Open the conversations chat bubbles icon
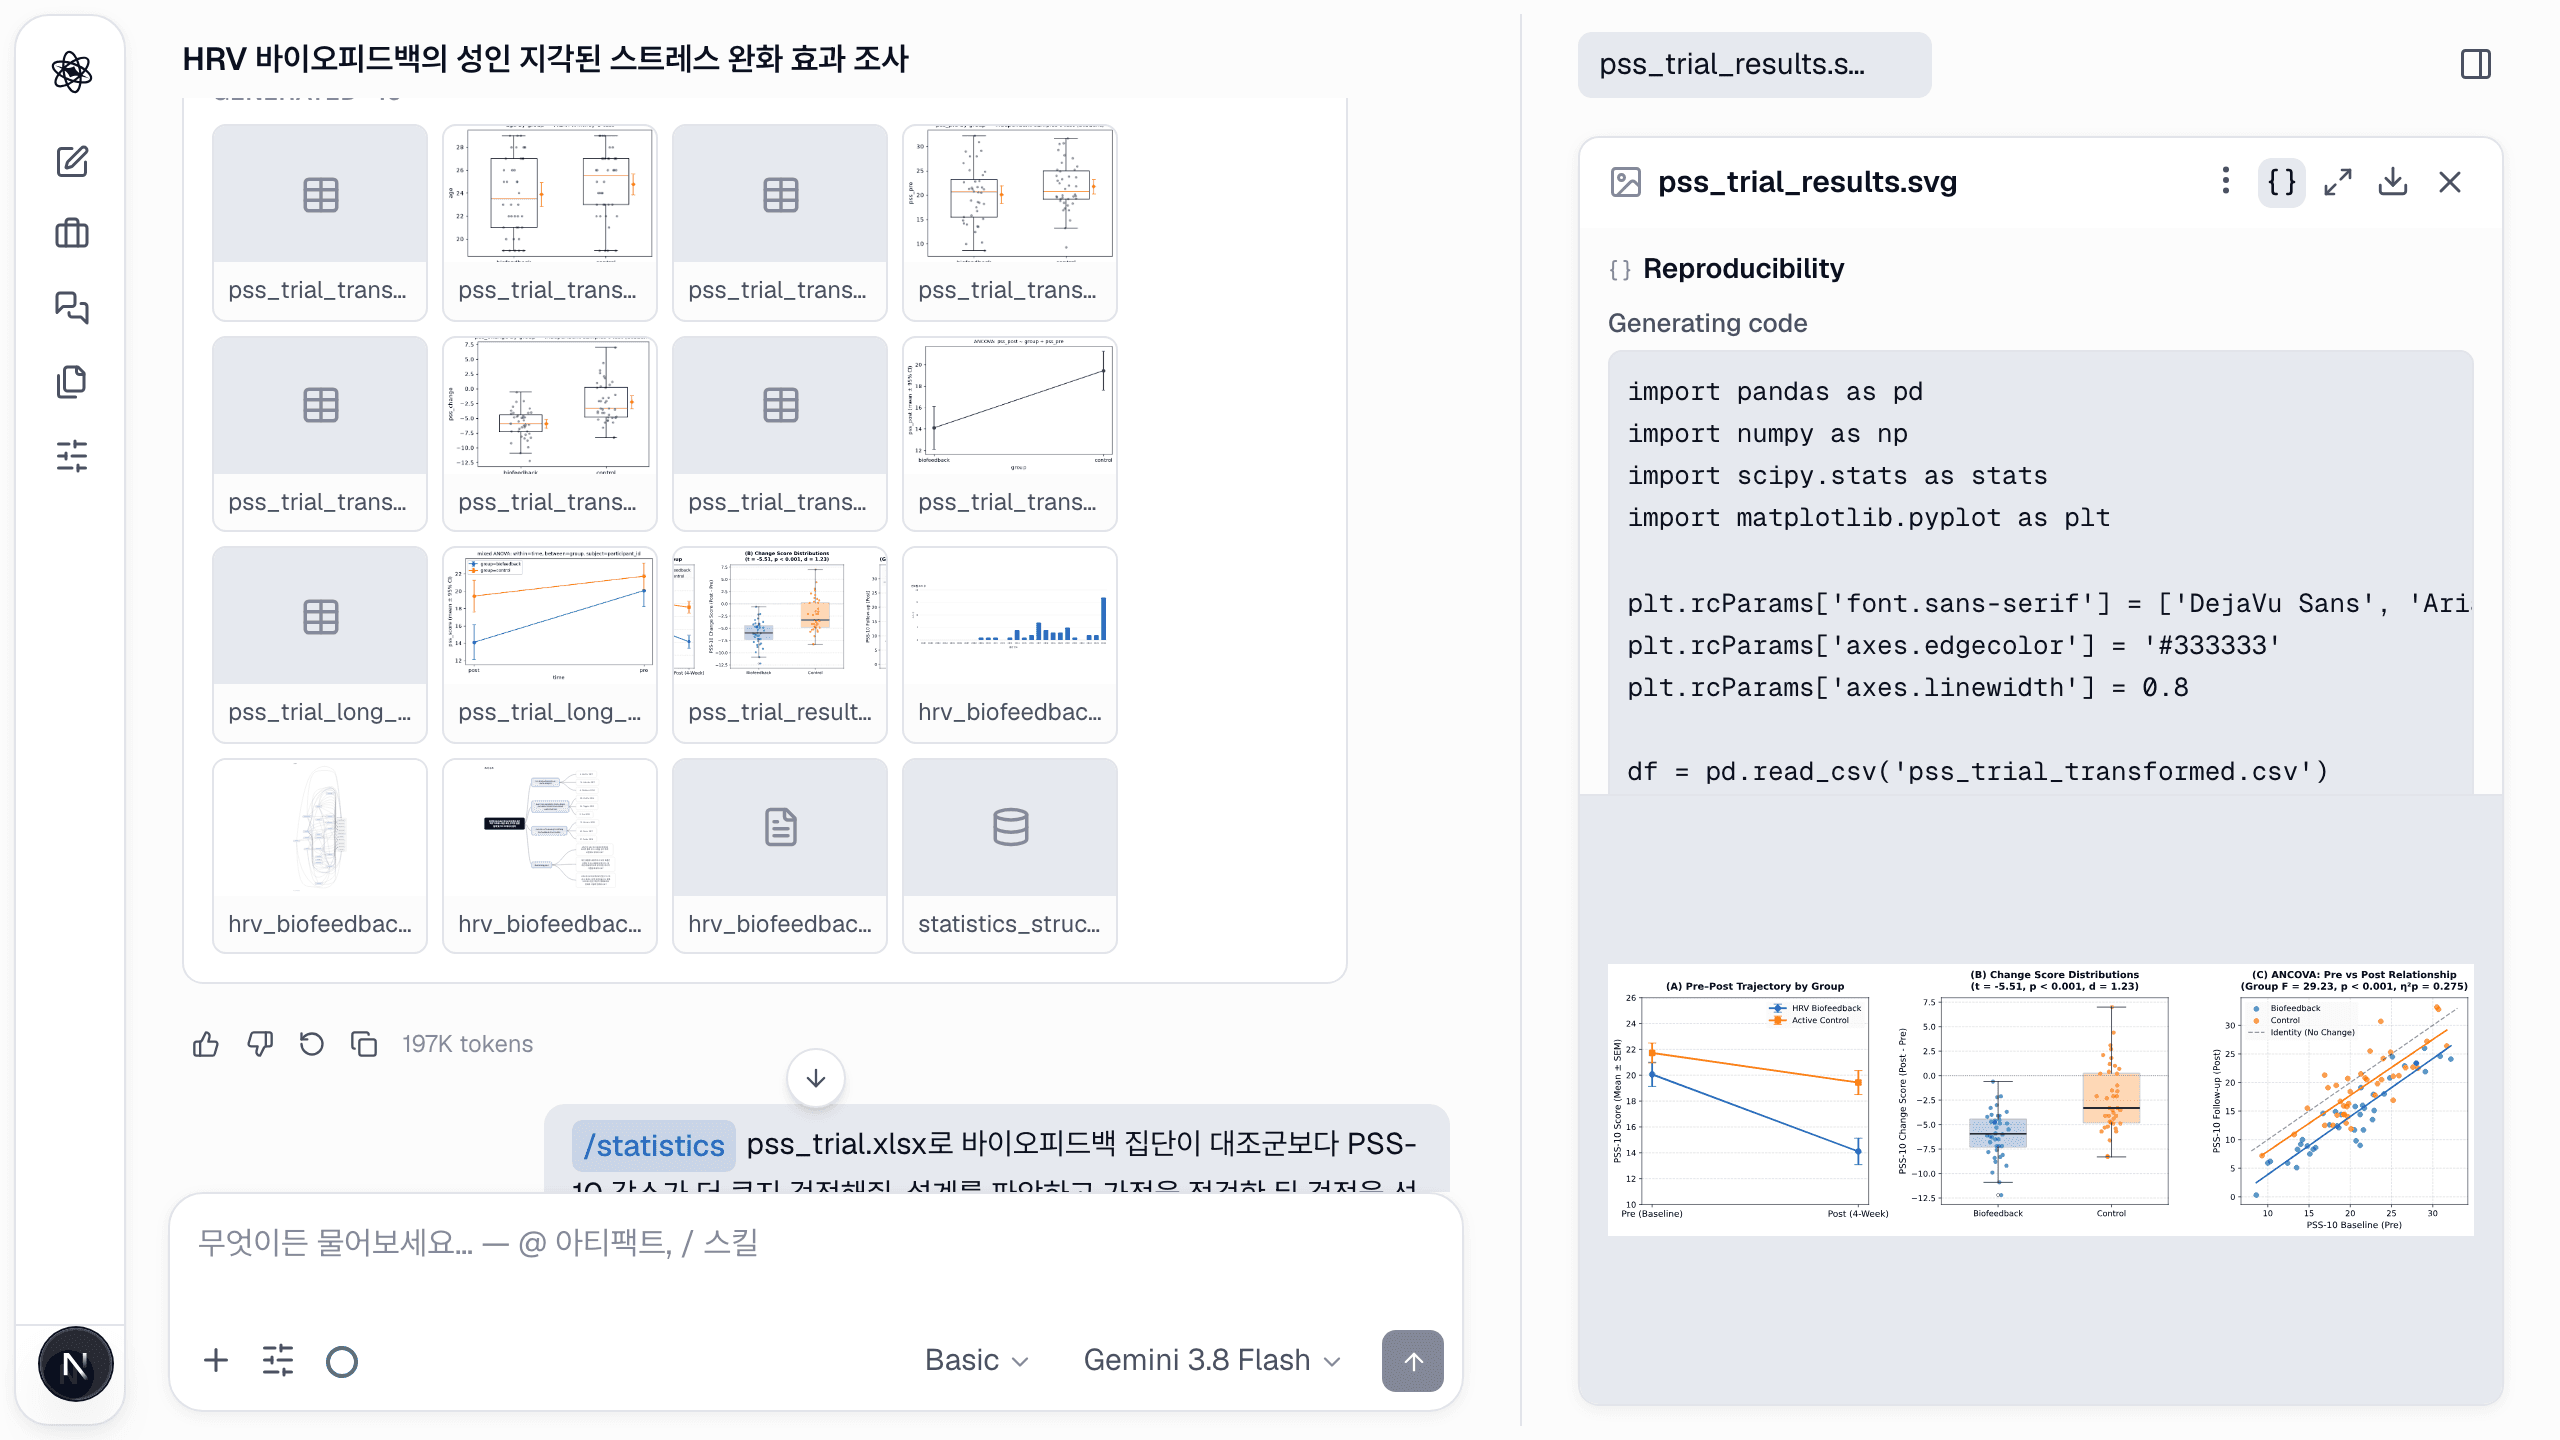Viewport: 2560px width, 1440px height. click(72, 307)
